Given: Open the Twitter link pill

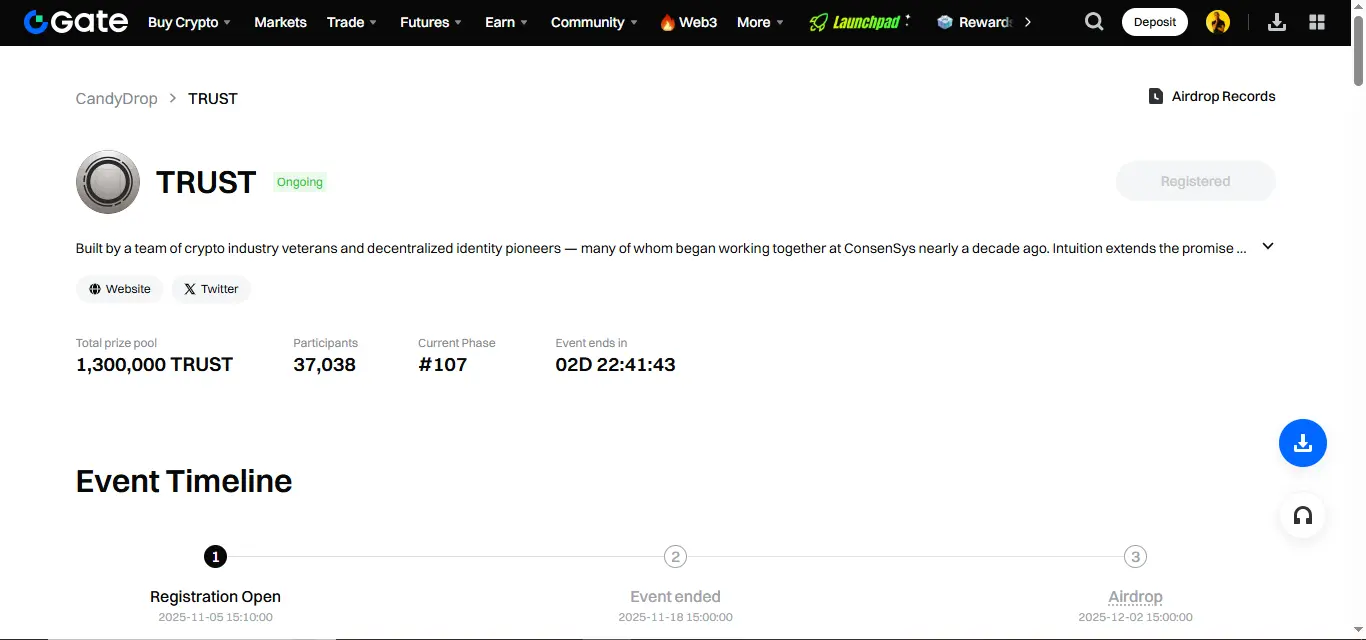Looking at the screenshot, I should tap(211, 289).
